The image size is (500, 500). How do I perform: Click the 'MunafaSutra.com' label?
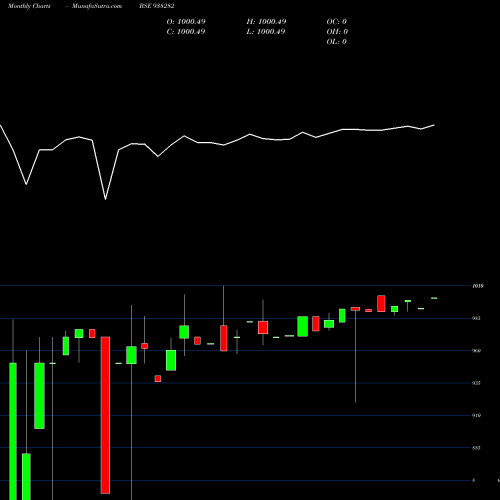point(97,6)
